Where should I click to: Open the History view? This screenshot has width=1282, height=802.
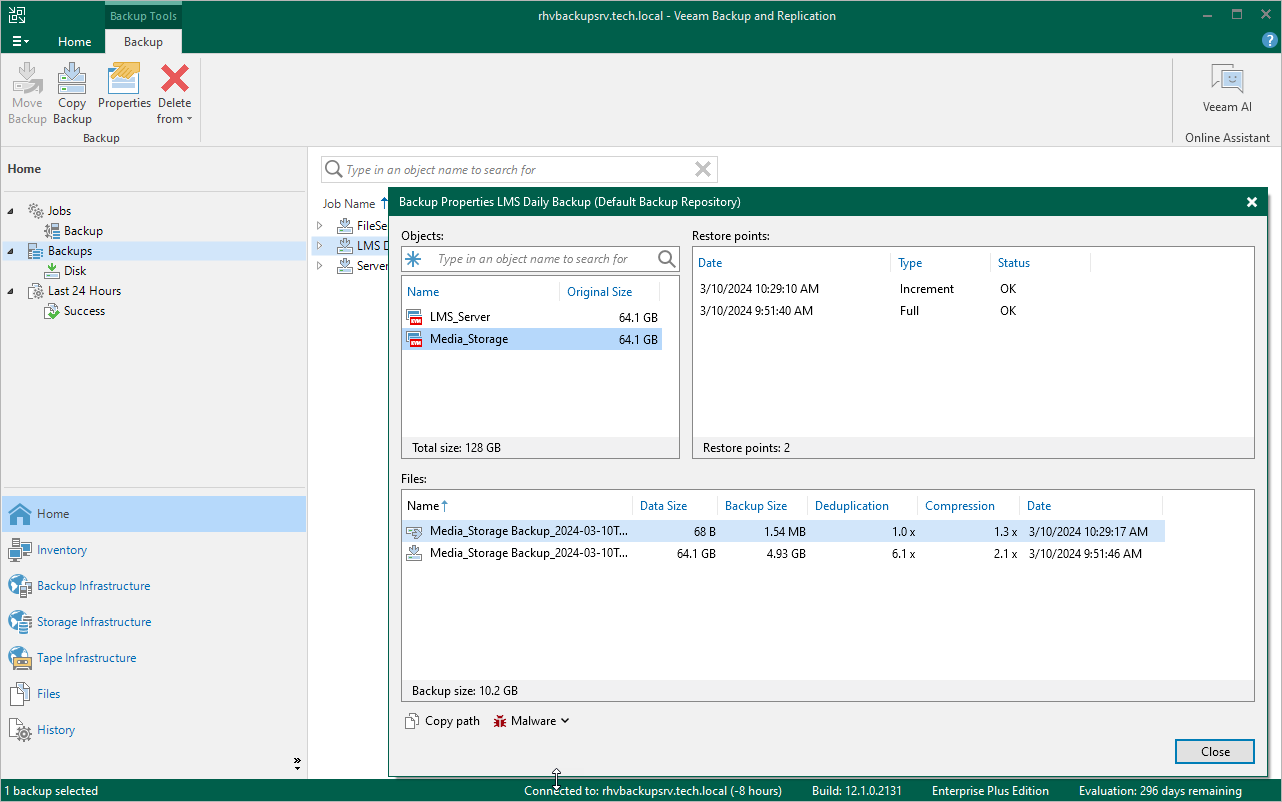(56, 730)
